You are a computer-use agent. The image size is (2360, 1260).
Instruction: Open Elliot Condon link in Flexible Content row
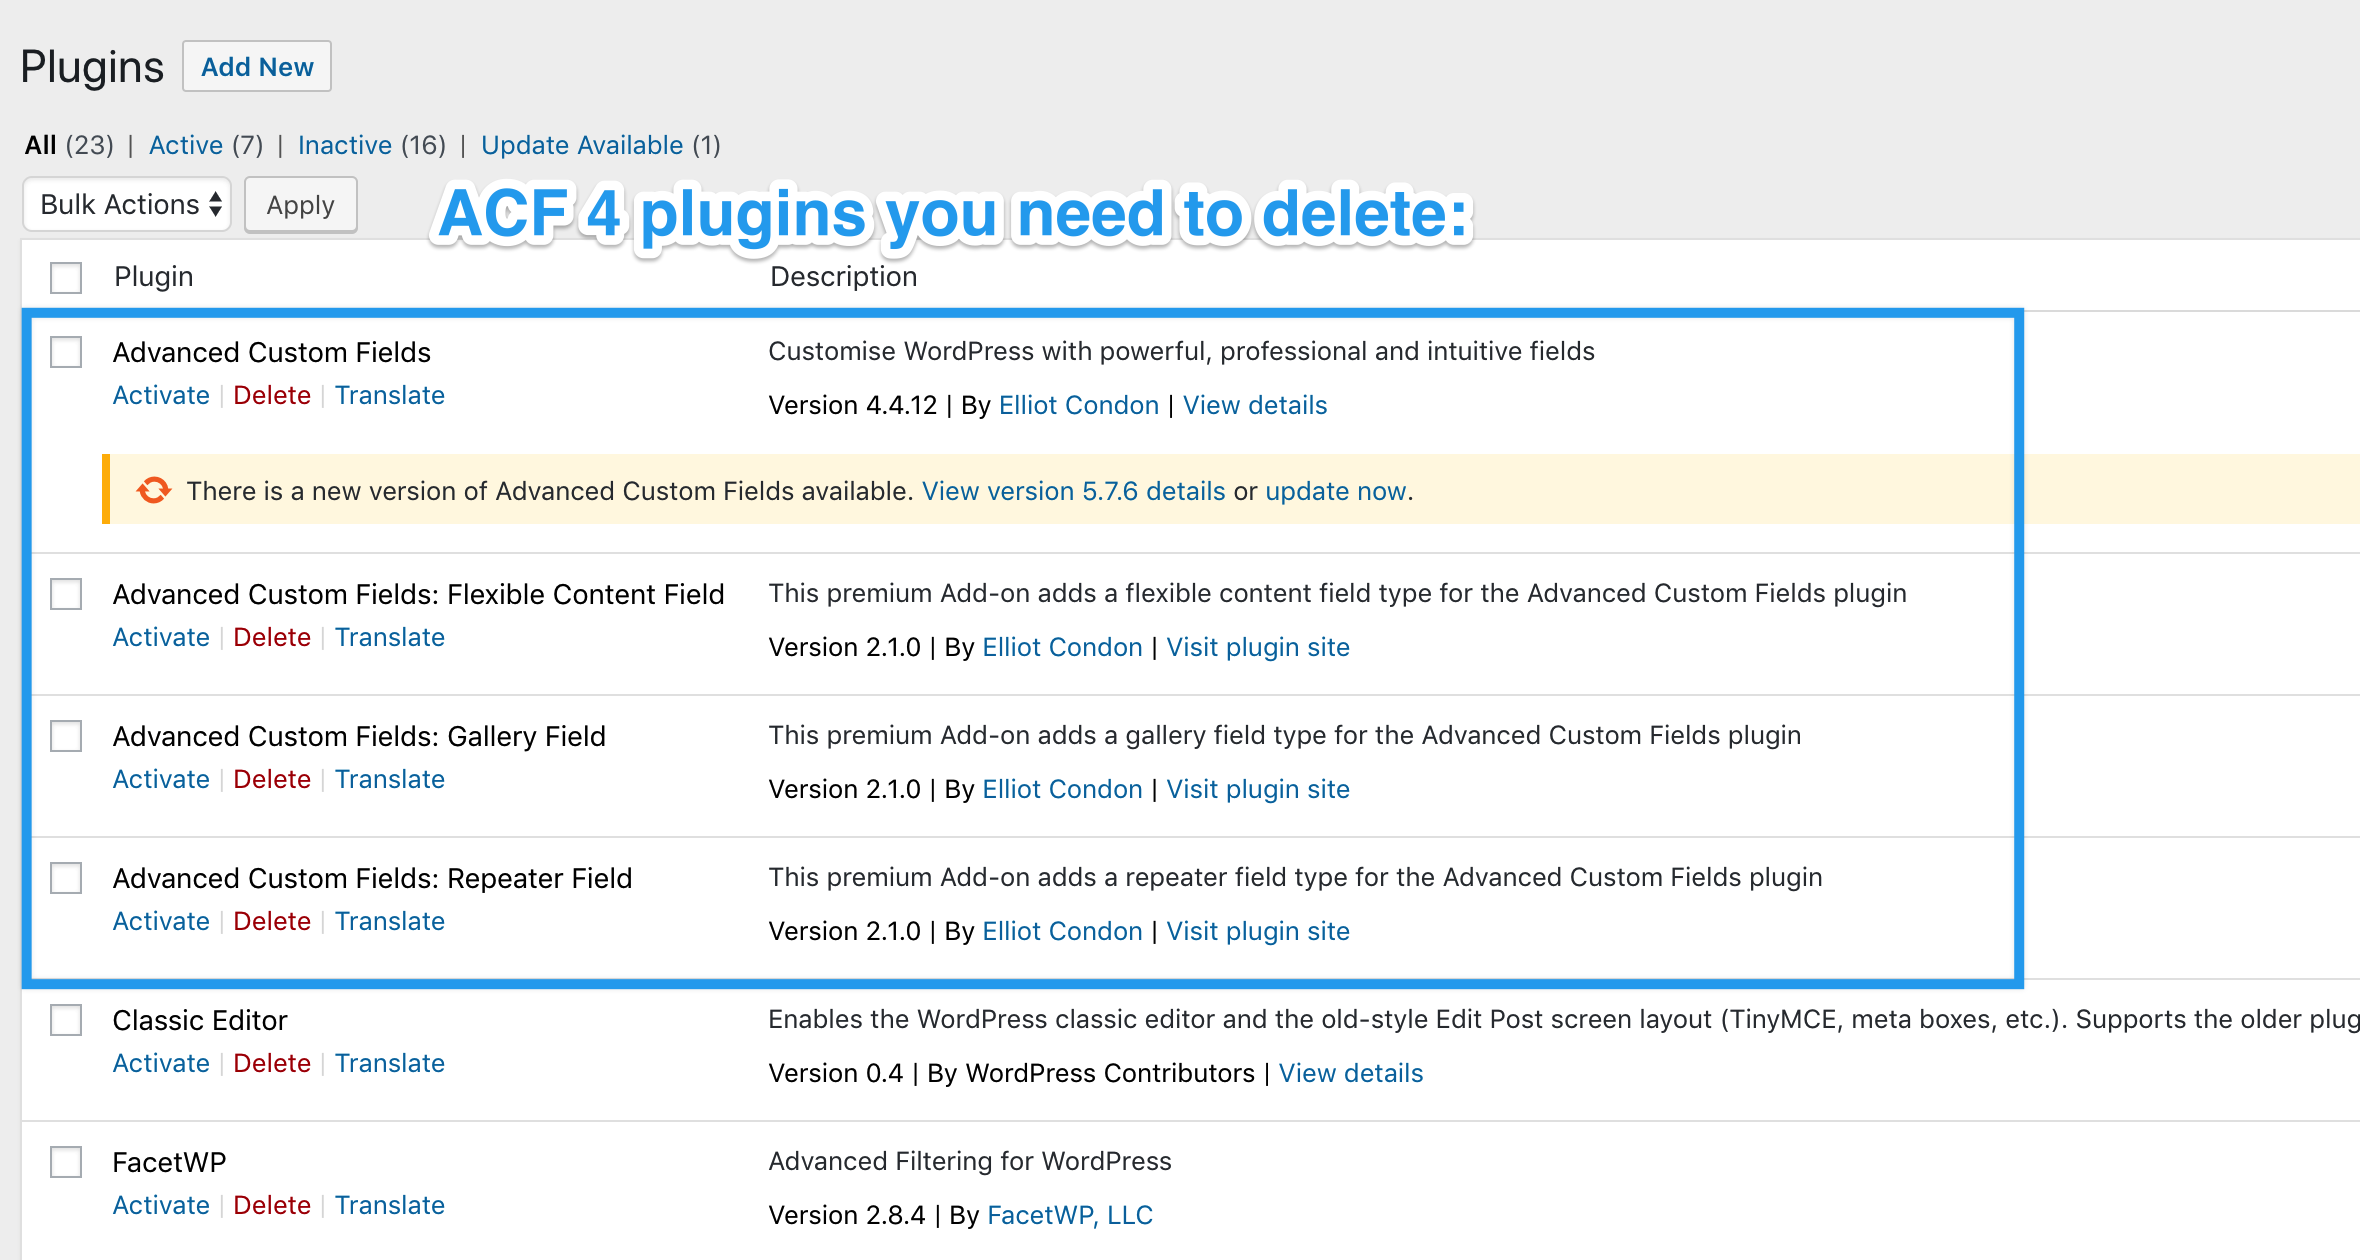coord(1062,647)
